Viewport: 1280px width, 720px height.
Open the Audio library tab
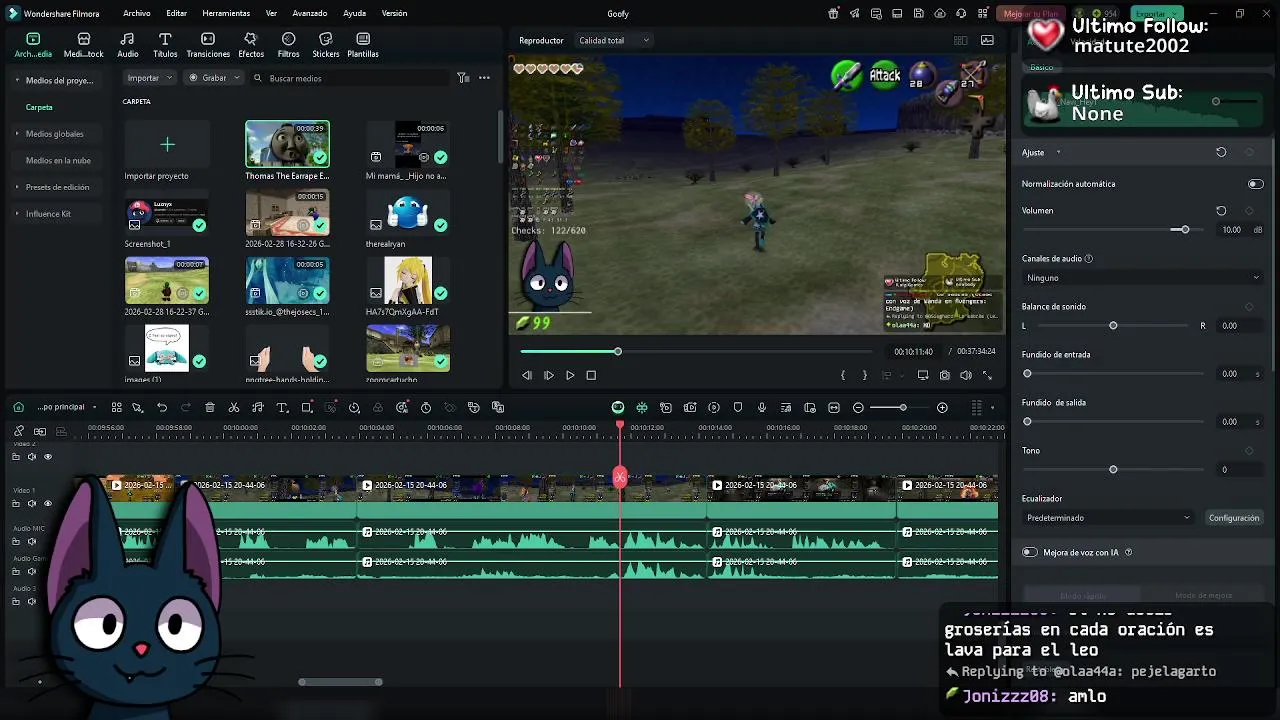128,45
